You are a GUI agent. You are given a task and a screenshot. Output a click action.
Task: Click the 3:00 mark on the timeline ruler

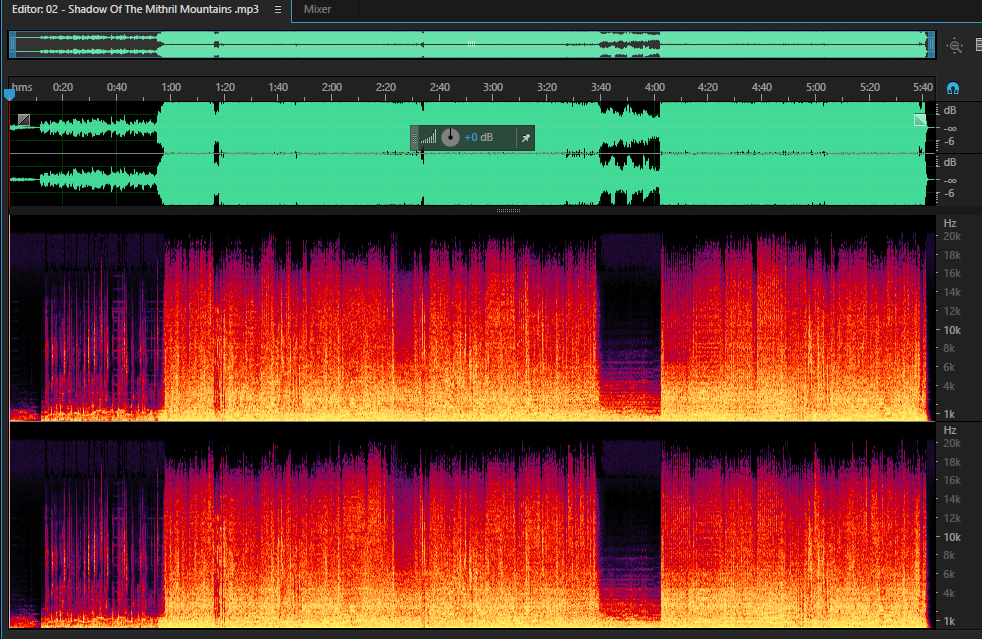pyautogui.click(x=493, y=87)
